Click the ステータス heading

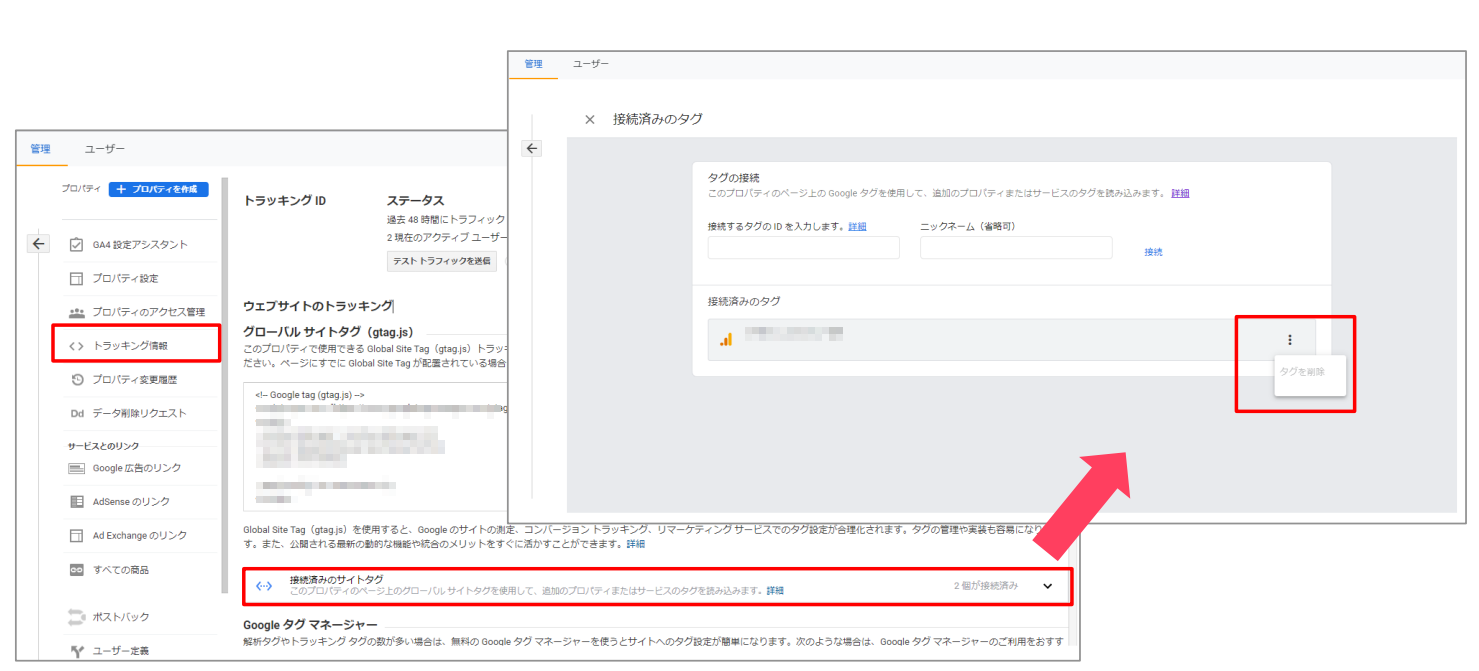pyautogui.click(x=415, y=201)
